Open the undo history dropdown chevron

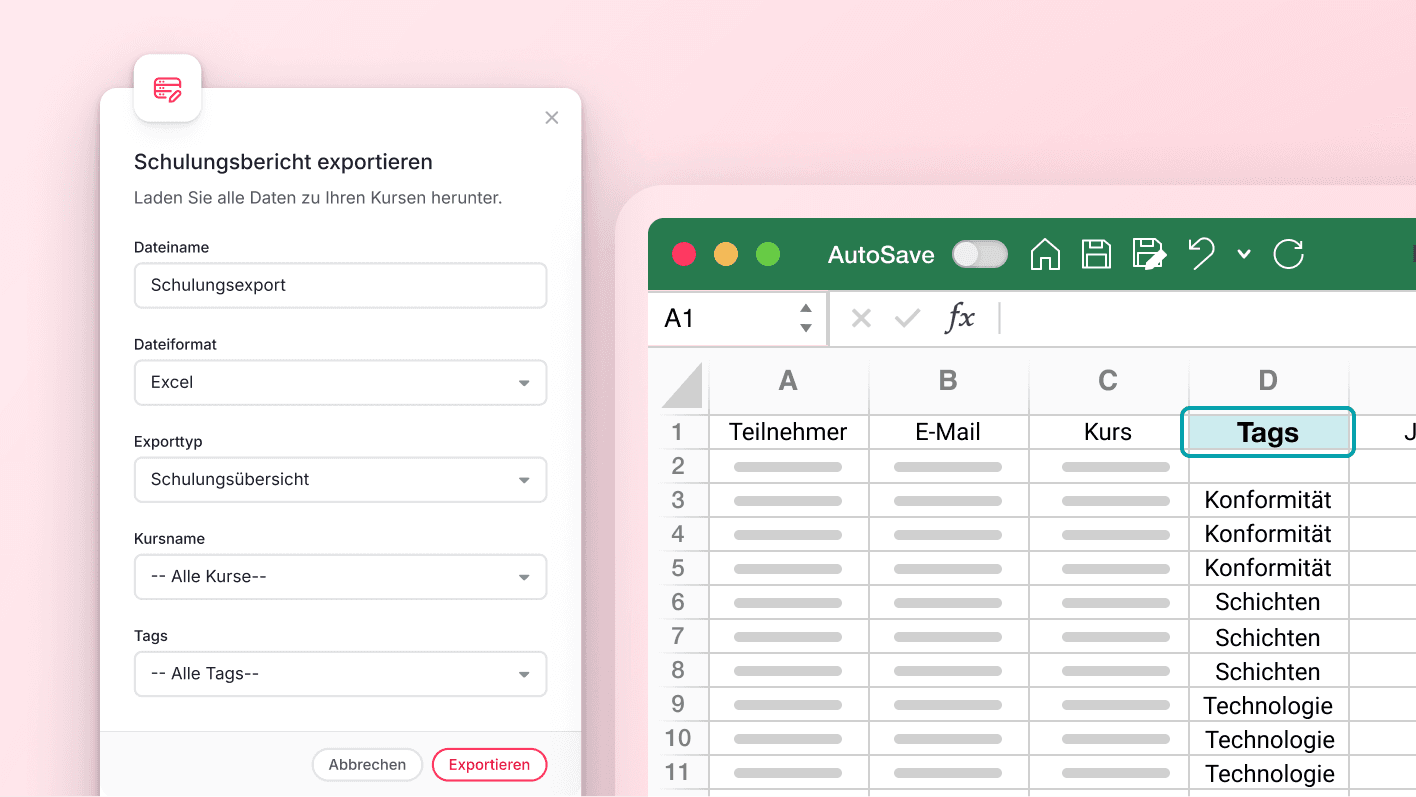1244,254
